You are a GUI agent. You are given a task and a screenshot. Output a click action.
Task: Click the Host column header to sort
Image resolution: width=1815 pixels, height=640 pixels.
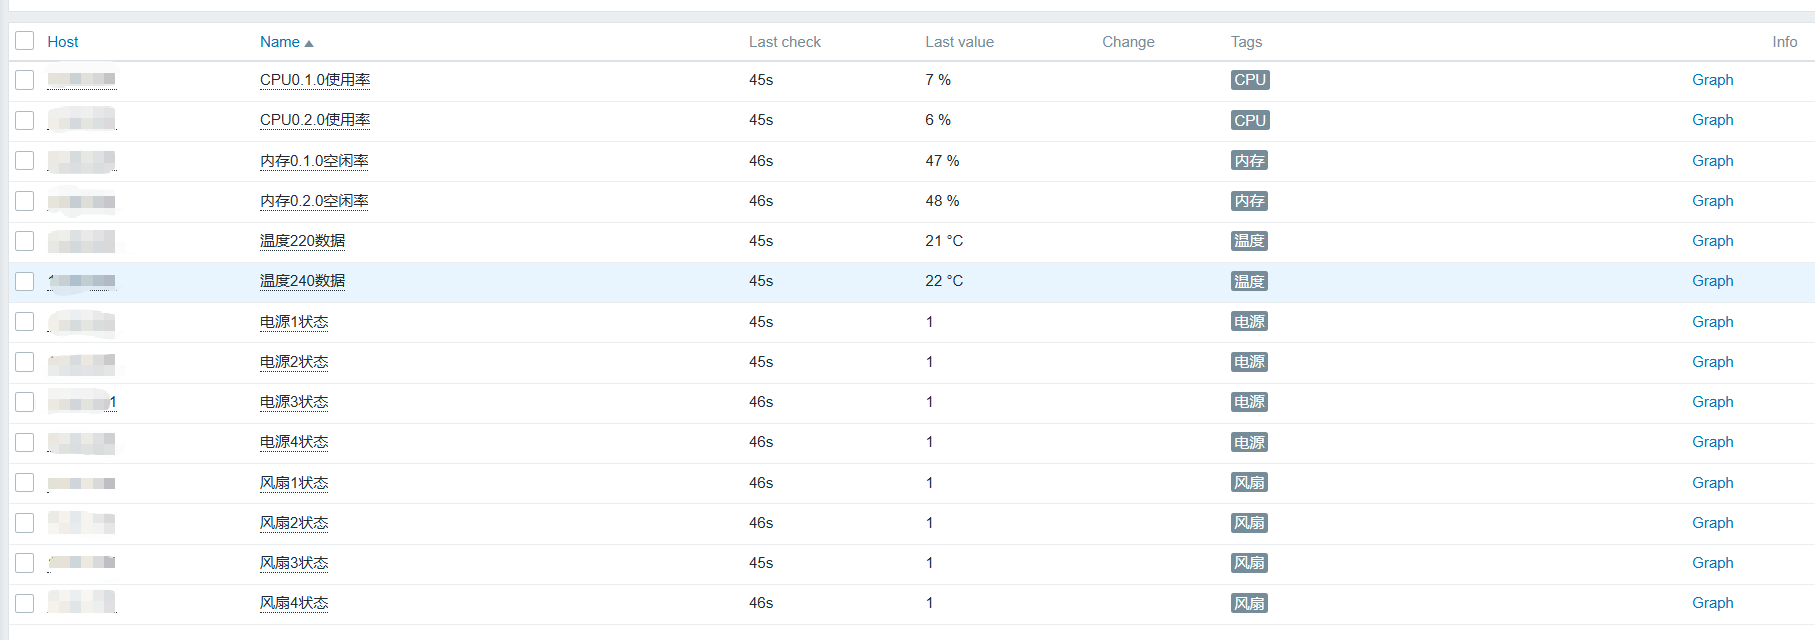[62, 42]
